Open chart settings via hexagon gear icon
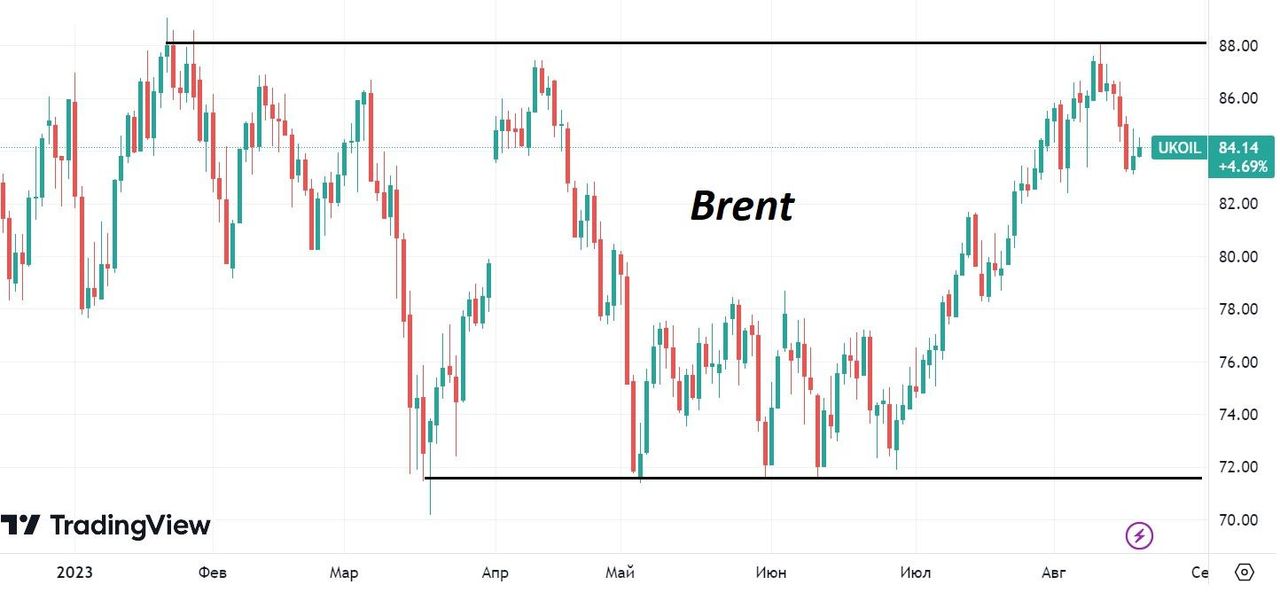 (x=1244, y=572)
